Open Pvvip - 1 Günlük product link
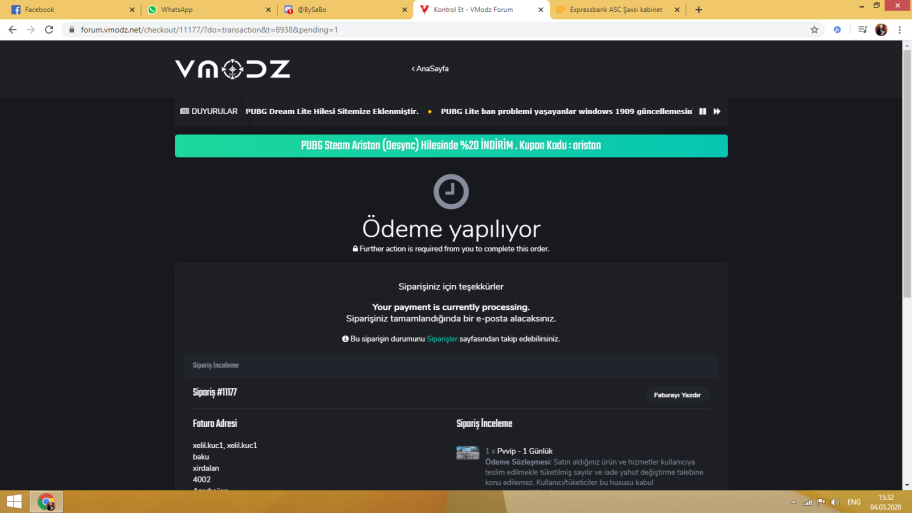This screenshot has width=912, height=513. point(525,451)
